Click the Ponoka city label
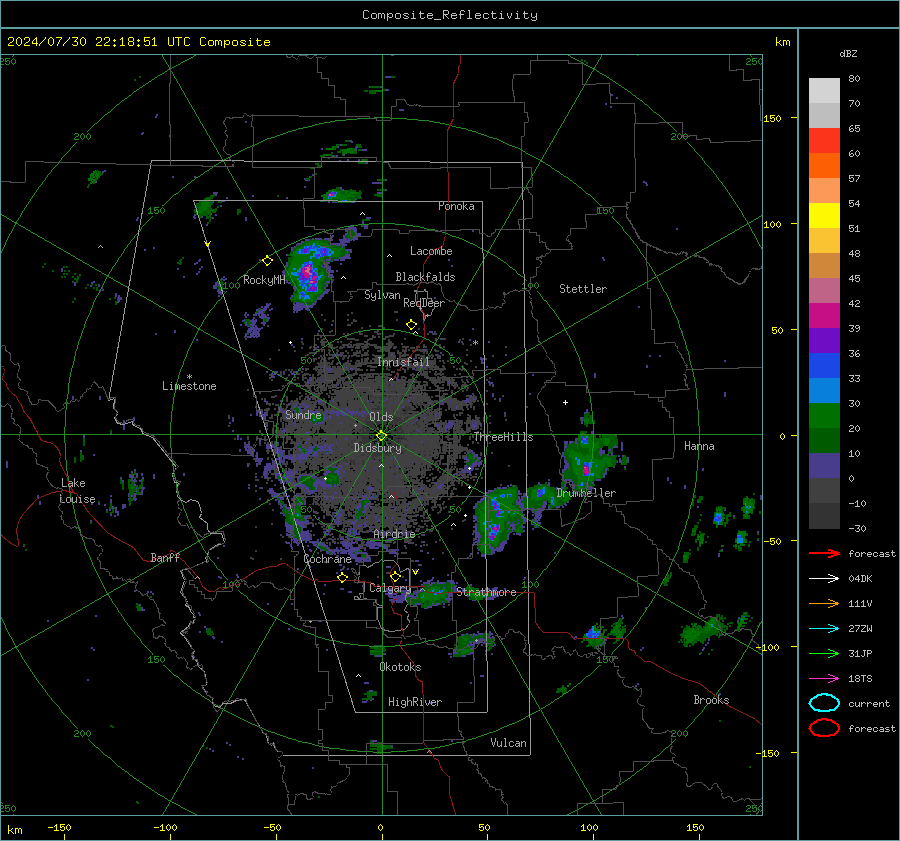The image size is (900, 841). pos(456,206)
